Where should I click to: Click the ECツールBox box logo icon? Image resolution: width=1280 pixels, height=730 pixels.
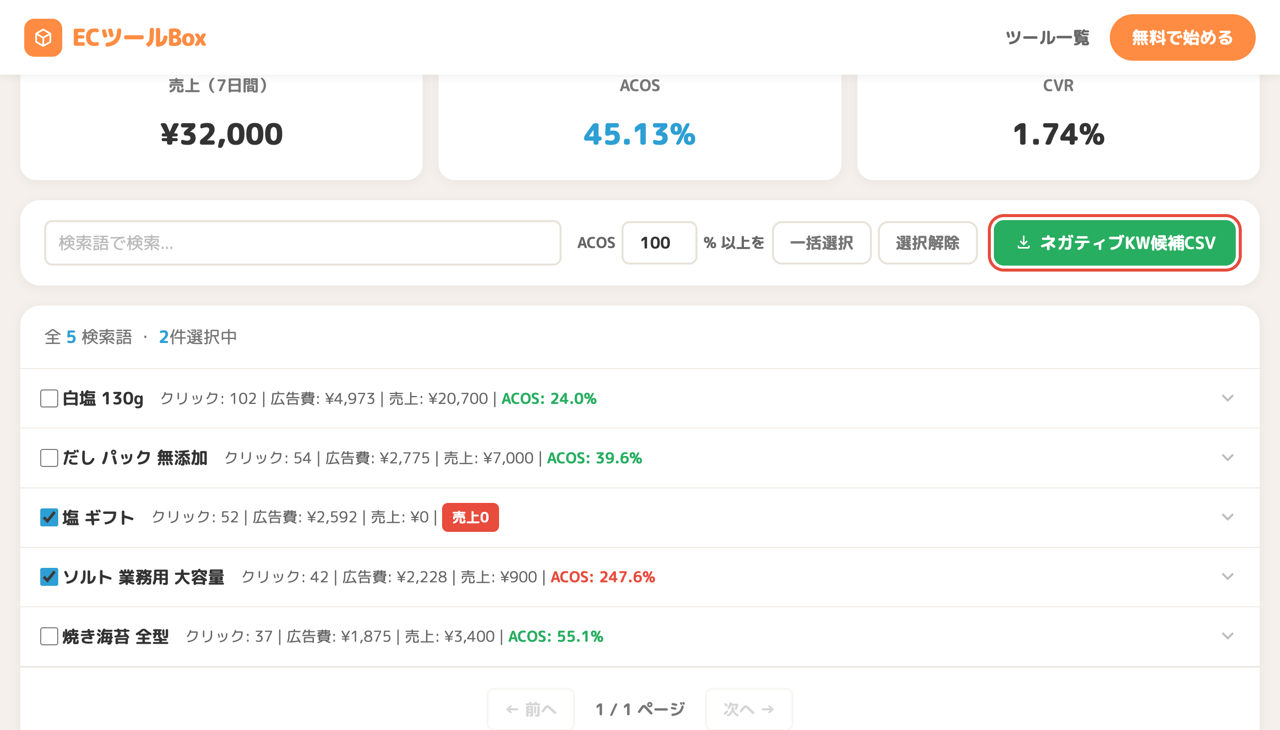click(43, 38)
